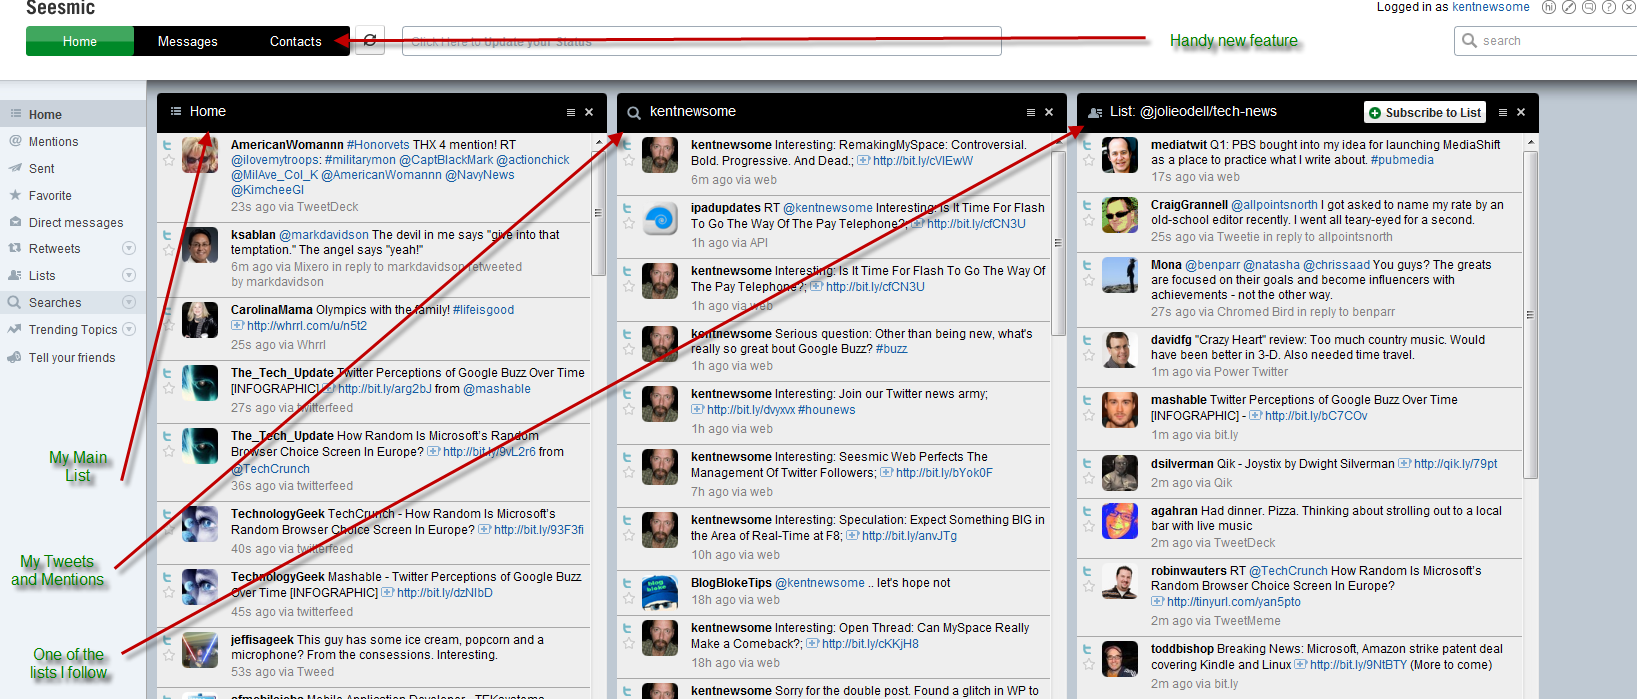Open column options menu in Home column
This screenshot has height=699, width=1637.
click(571, 112)
